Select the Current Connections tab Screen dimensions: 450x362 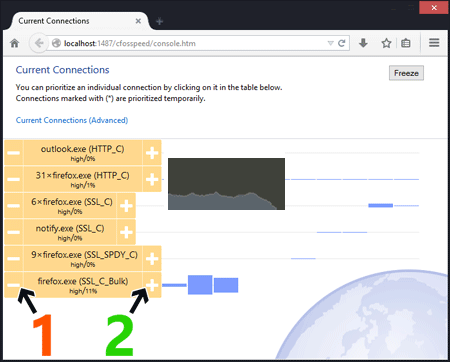78,21
